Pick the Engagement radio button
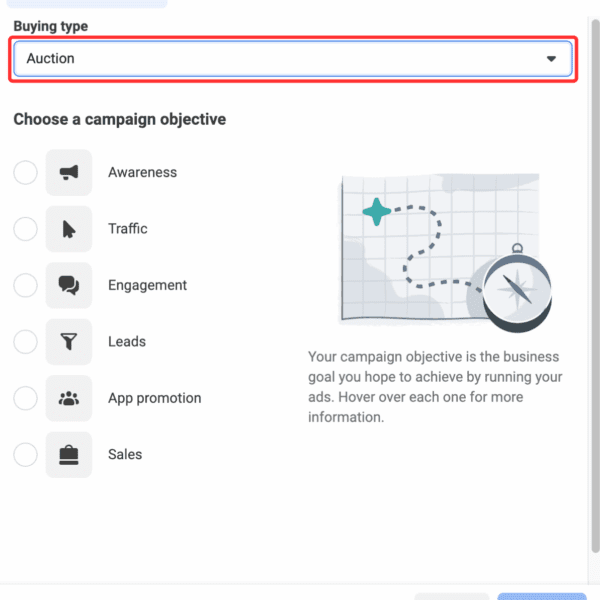Image resolution: width=600 pixels, height=600 pixels. point(25,286)
